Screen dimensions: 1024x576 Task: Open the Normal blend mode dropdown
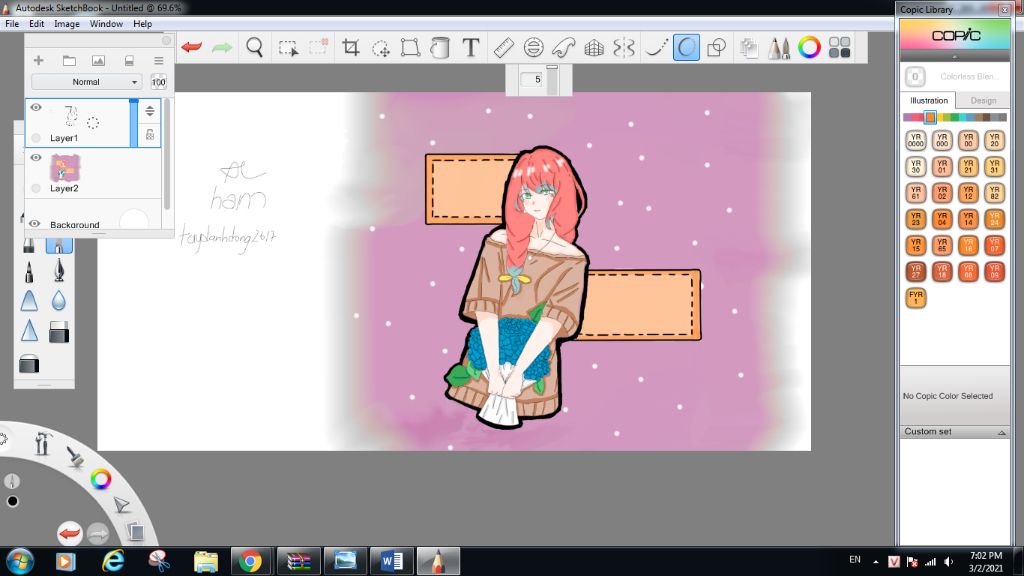tap(86, 82)
